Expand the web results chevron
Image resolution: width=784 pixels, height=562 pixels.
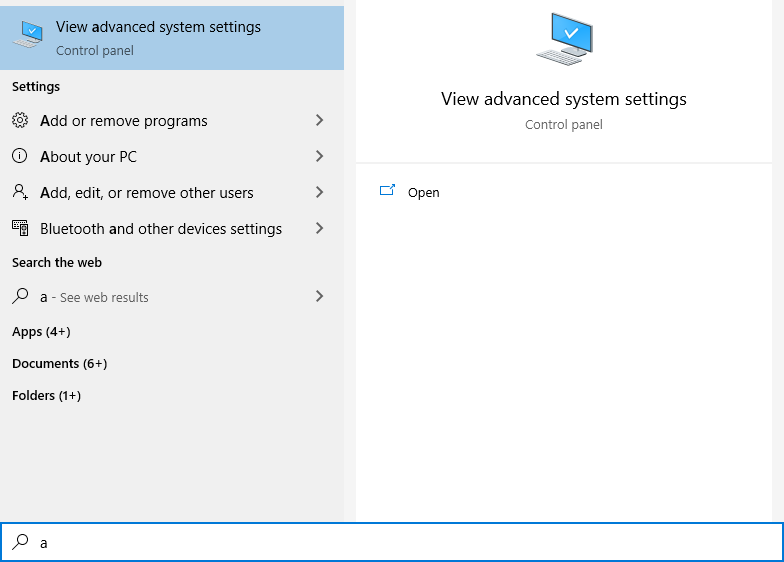[x=319, y=297]
